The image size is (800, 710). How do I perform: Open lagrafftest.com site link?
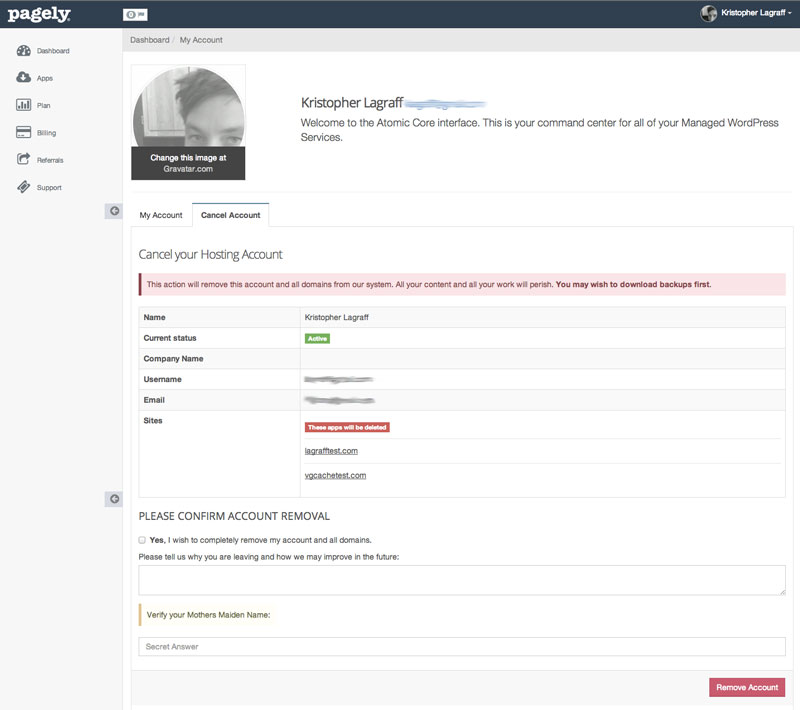tap(331, 451)
